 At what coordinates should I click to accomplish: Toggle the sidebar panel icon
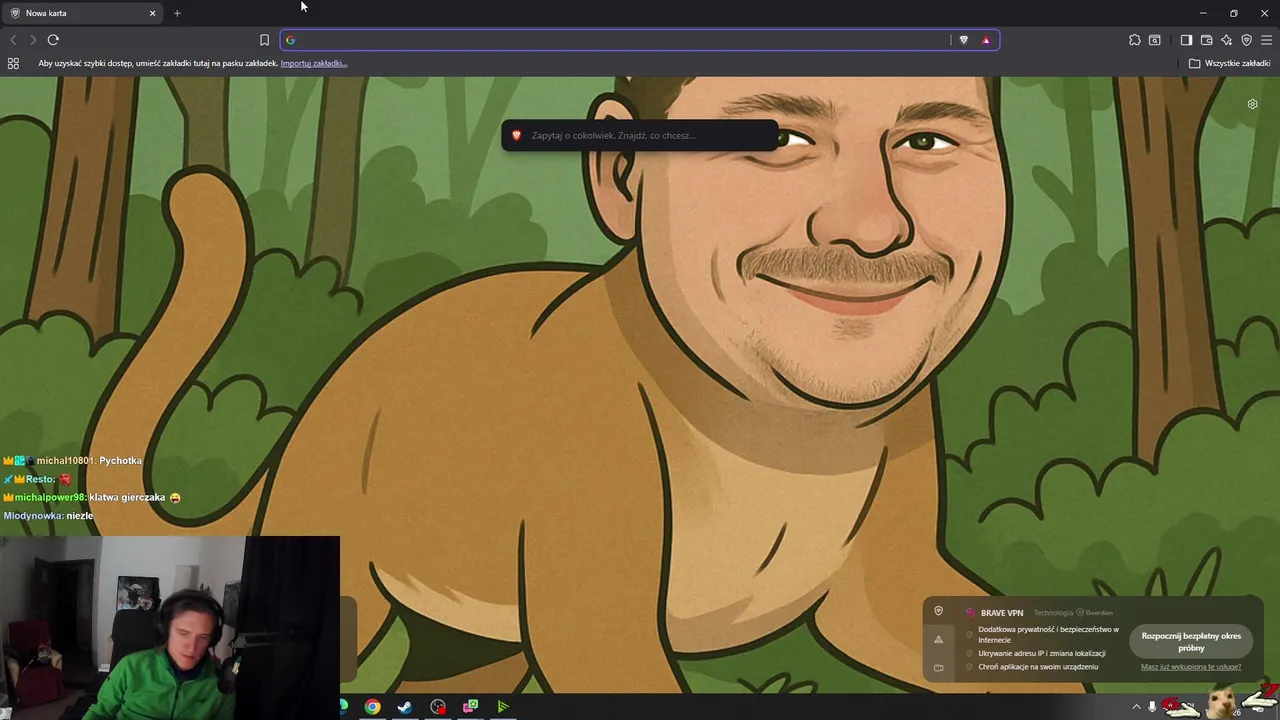pyautogui.click(x=1186, y=40)
